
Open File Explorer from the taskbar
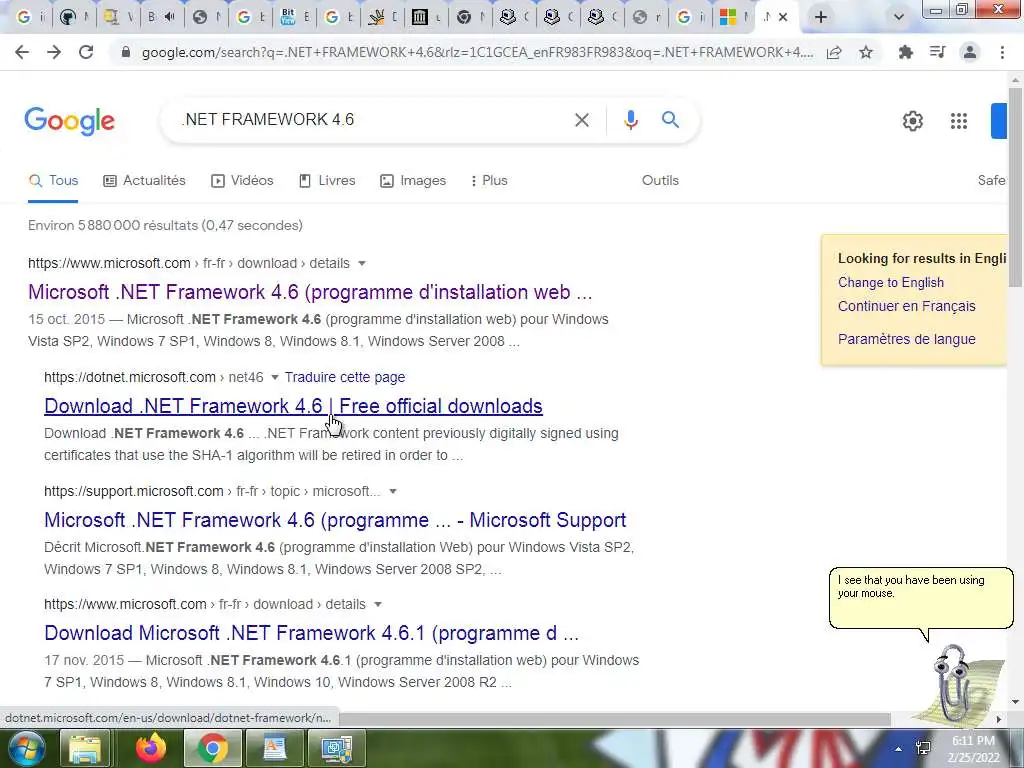[85, 748]
